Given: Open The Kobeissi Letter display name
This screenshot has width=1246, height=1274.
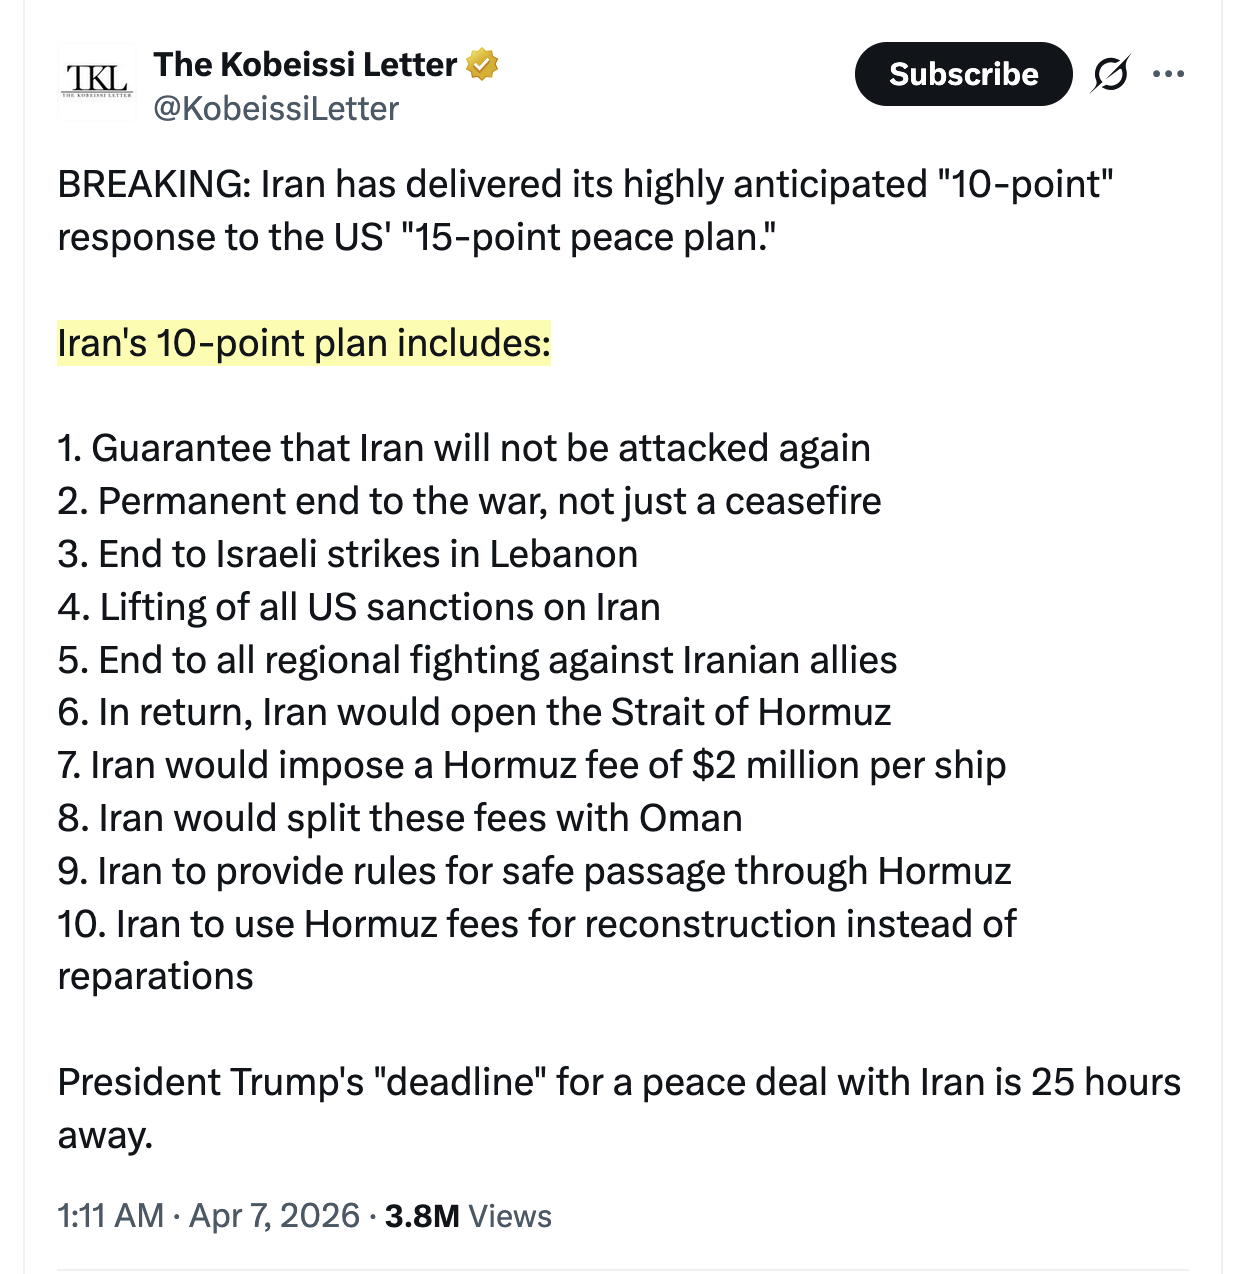Looking at the screenshot, I should (x=305, y=65).
